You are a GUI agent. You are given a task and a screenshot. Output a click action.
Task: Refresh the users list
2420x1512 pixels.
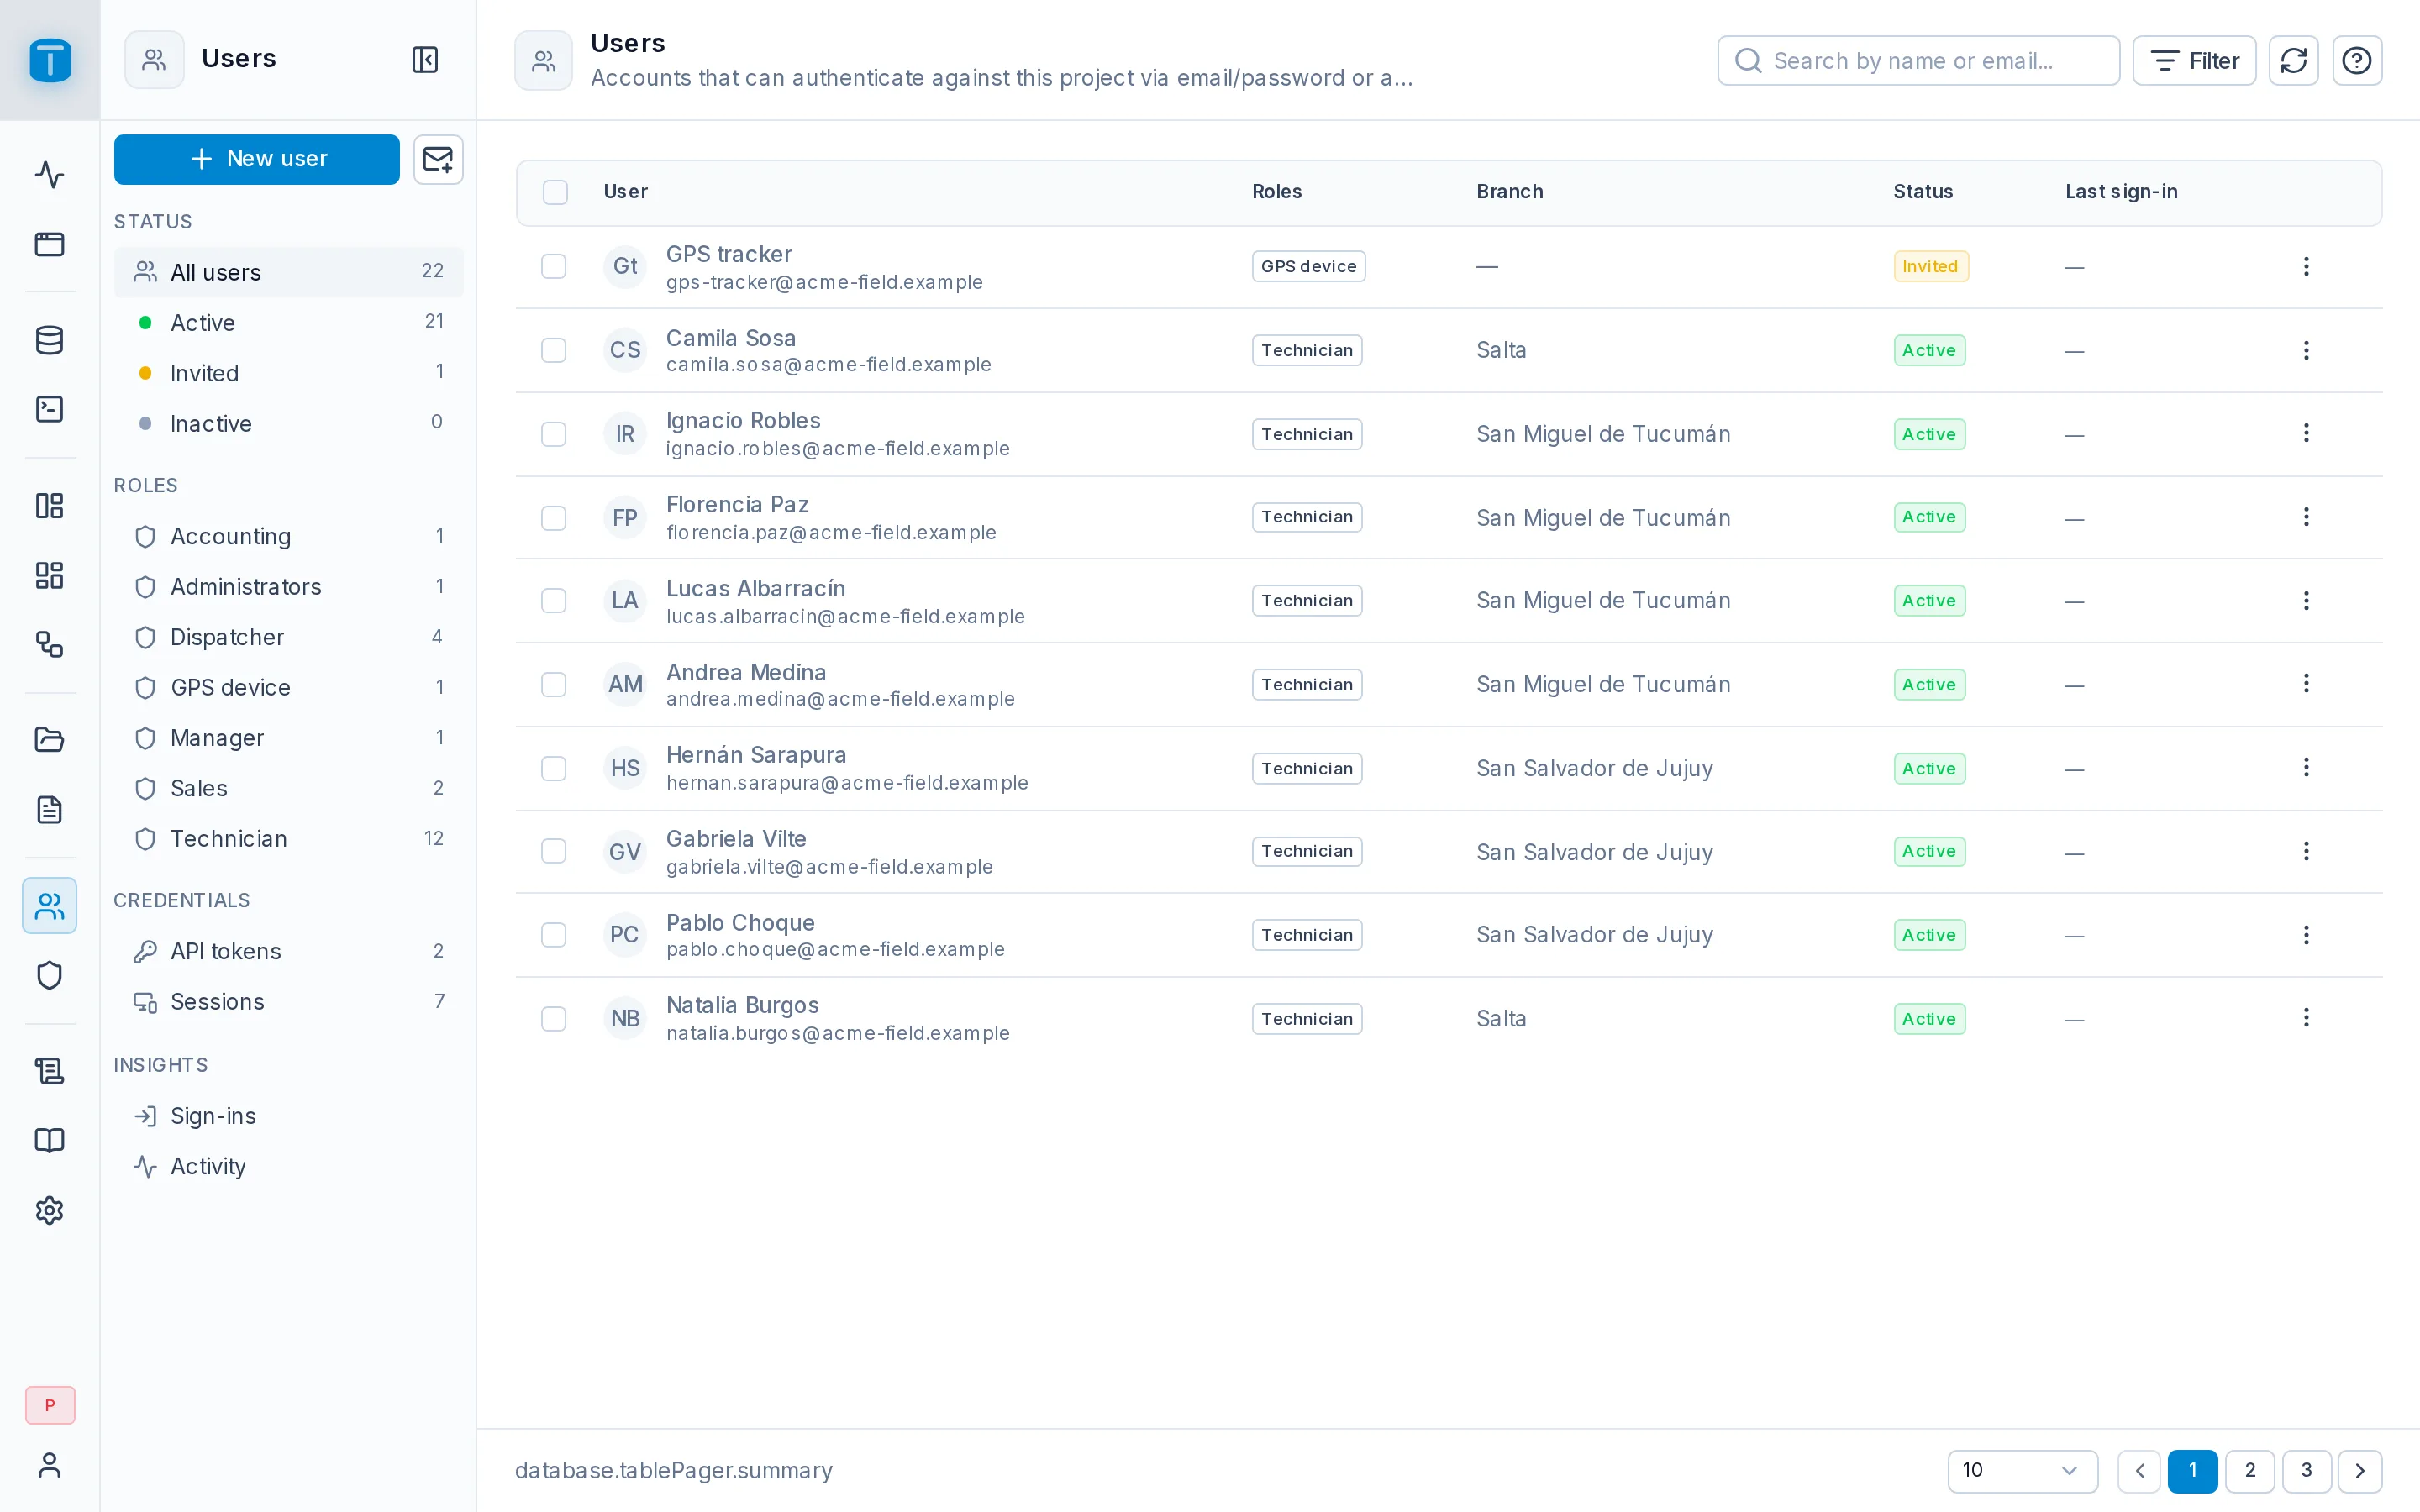tap(2293, 61)
